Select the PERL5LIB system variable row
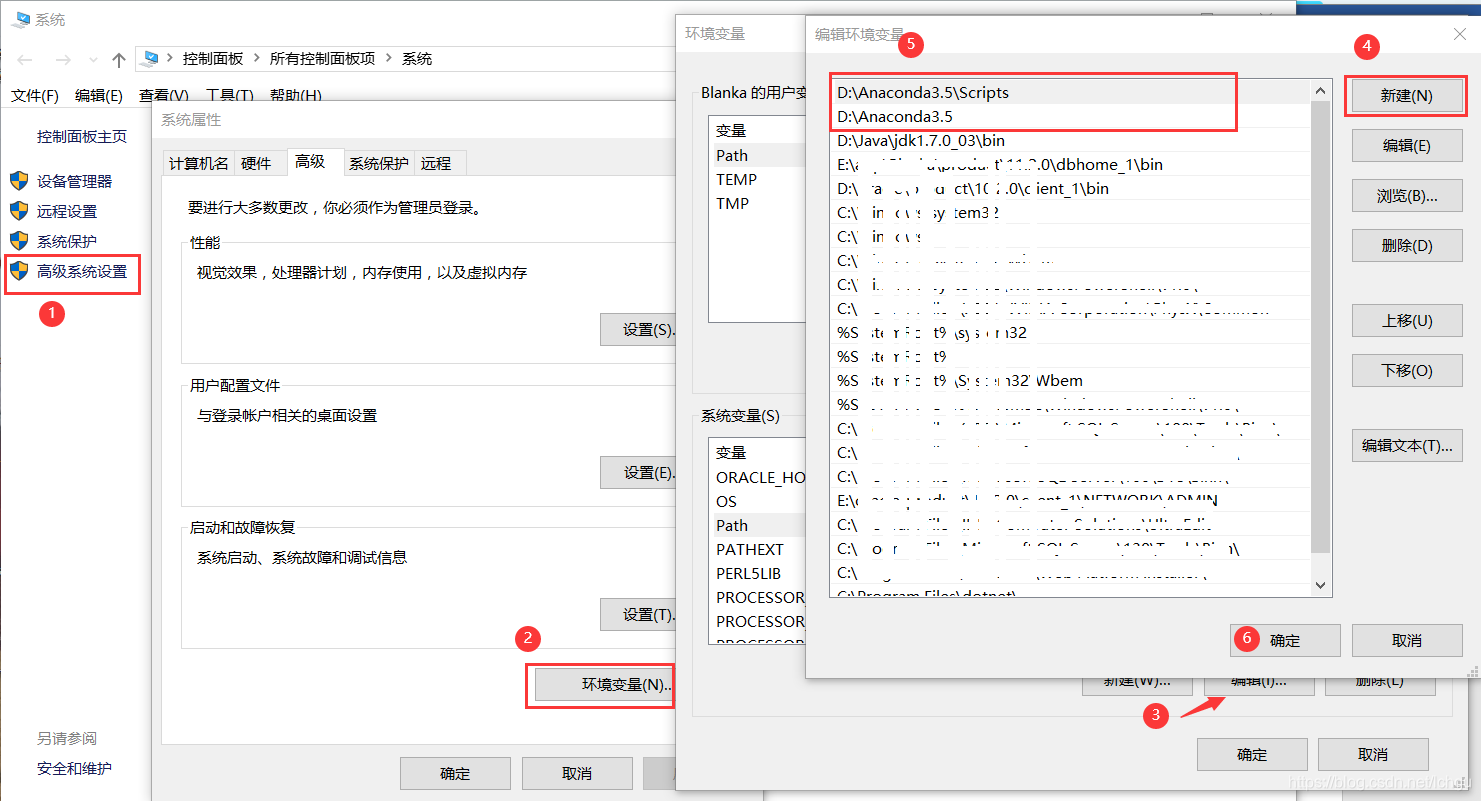1481x801 pixels. [758, 573]
